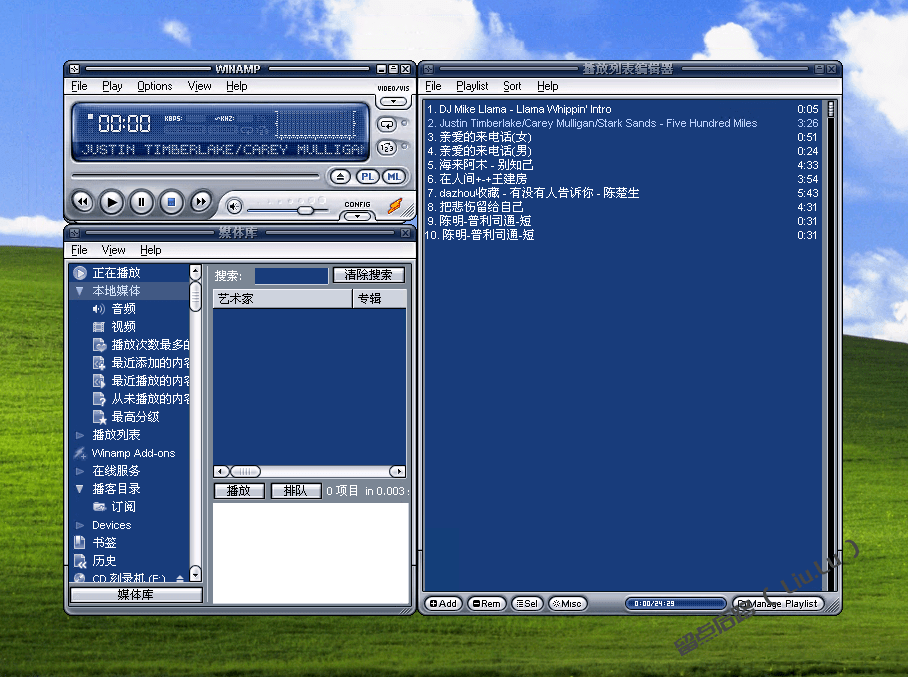The image size is (908, 677).
Task: Sort by the 艺术家 column header
Action: [283, 299]
